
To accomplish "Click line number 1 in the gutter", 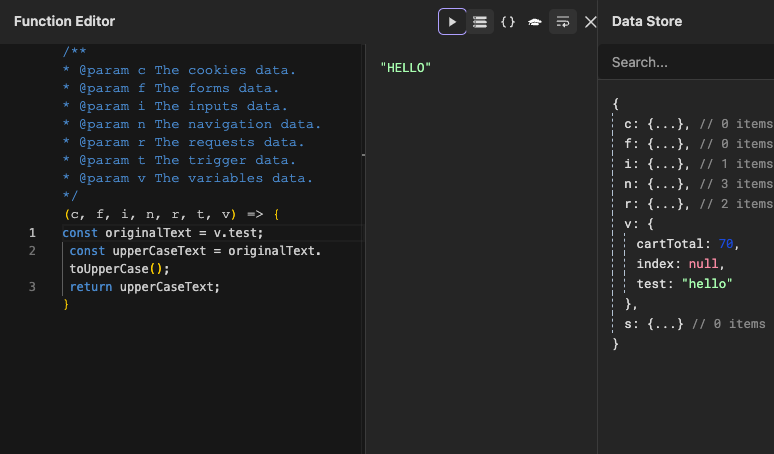I will point(32,233).
